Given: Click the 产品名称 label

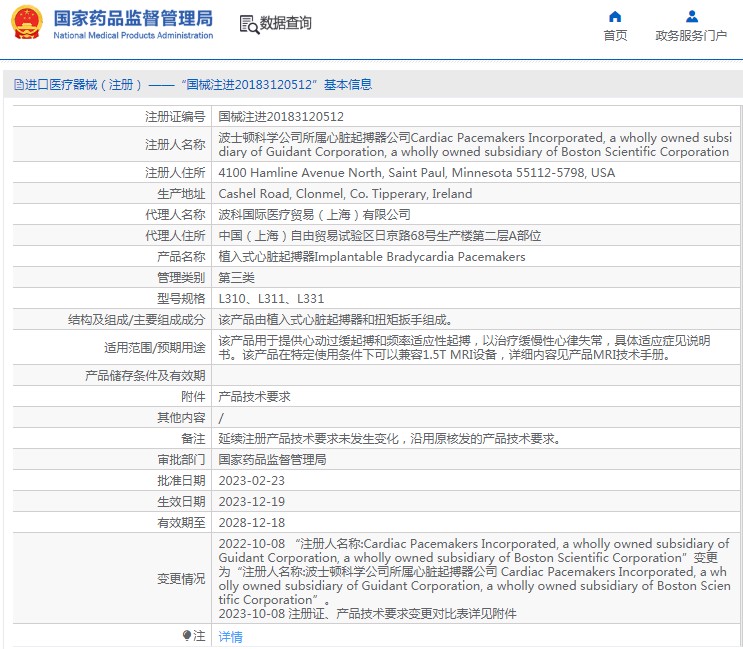Looking at the screenshot, I should click(181, 256).
